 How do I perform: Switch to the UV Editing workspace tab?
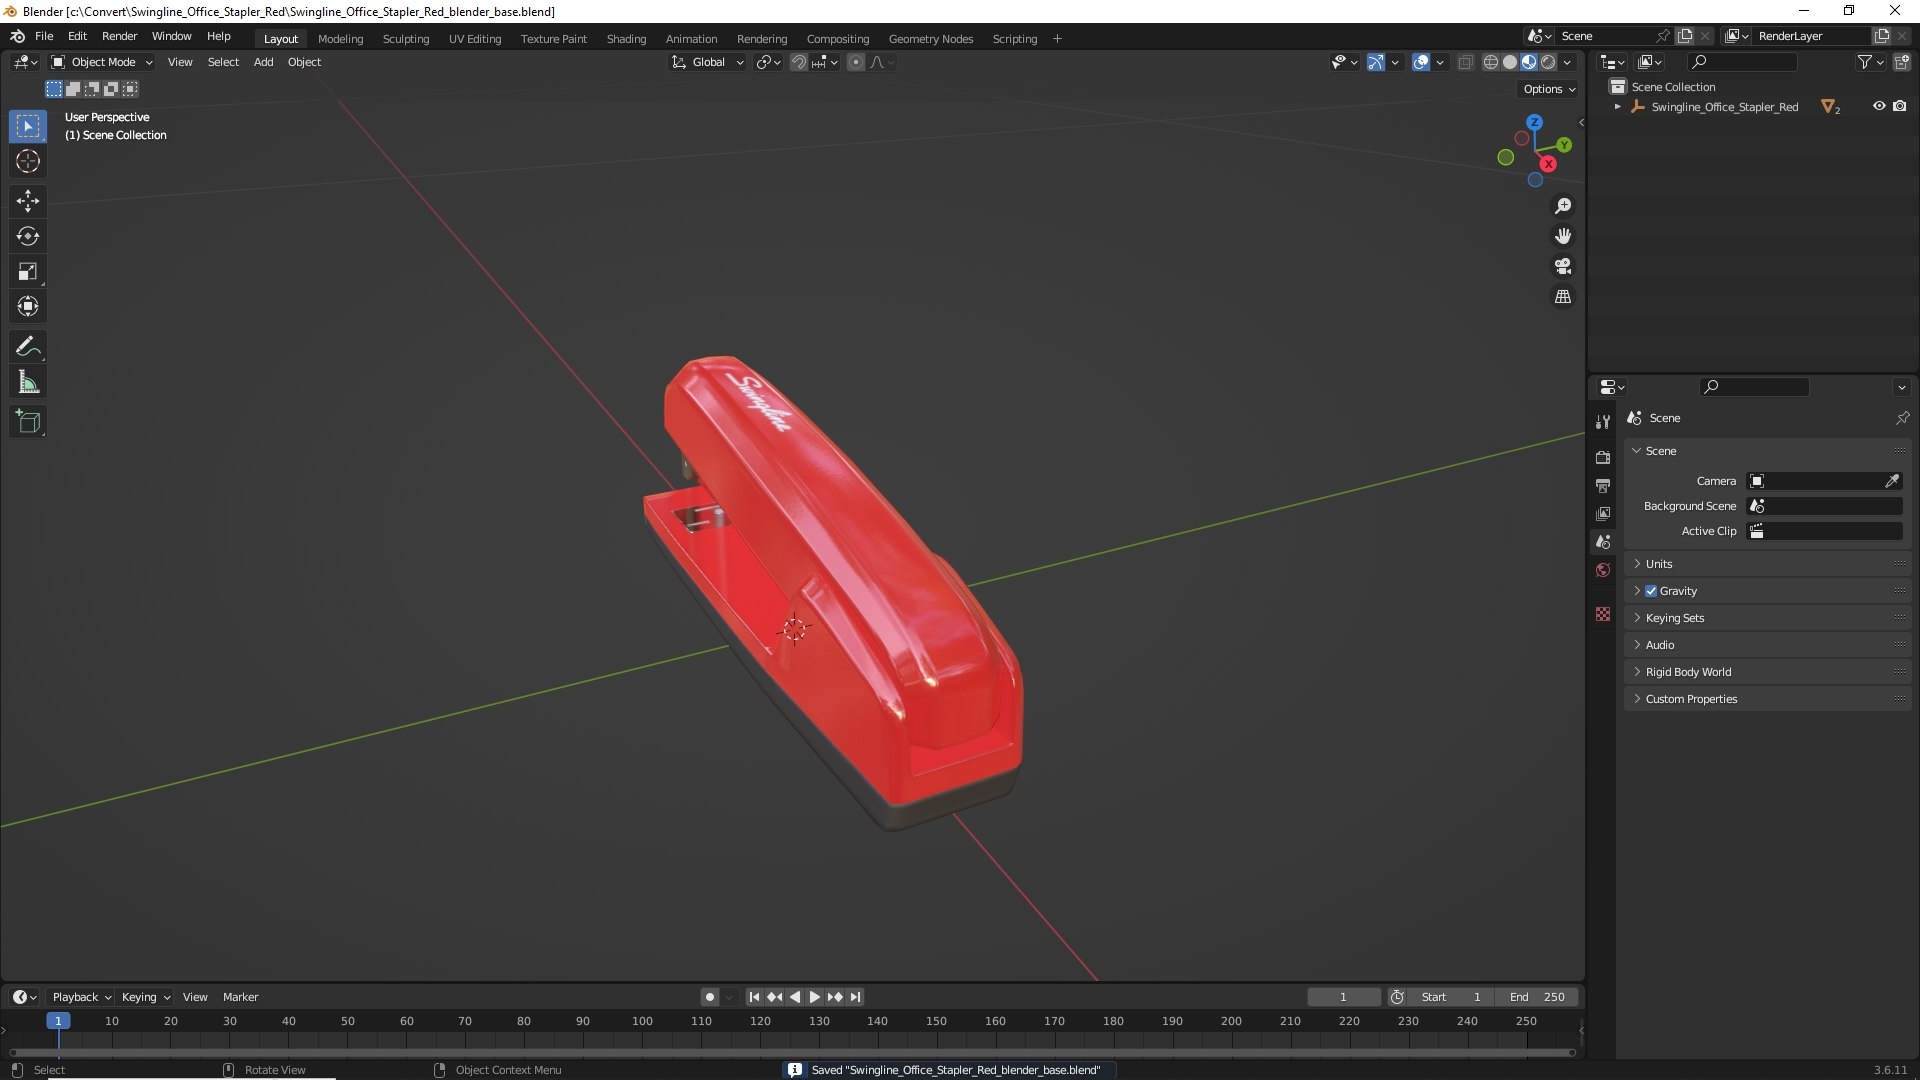coord(475,39)
